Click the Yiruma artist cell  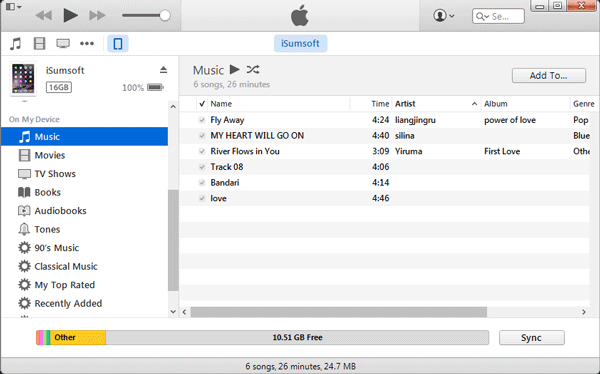pos(409,151)
